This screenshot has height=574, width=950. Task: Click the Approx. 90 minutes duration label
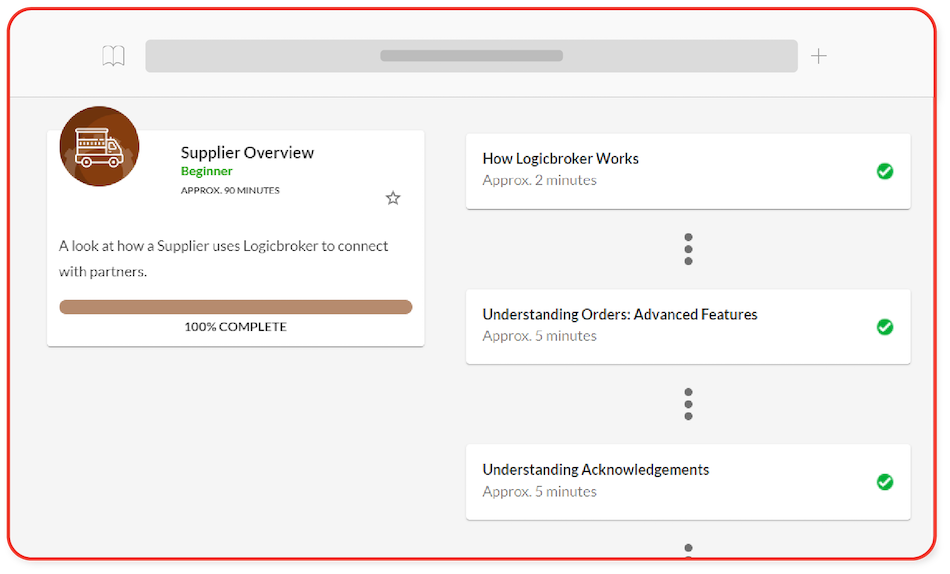click(230, 190)
